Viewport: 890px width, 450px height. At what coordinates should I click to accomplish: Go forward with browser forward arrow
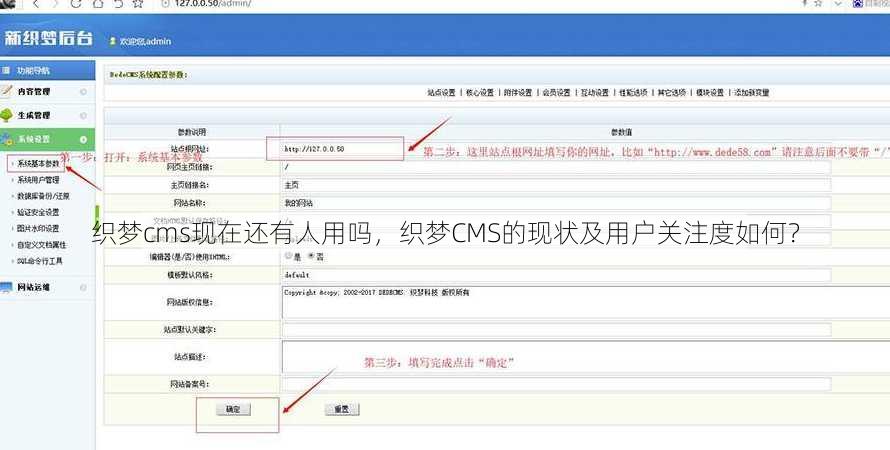(55, 3)
